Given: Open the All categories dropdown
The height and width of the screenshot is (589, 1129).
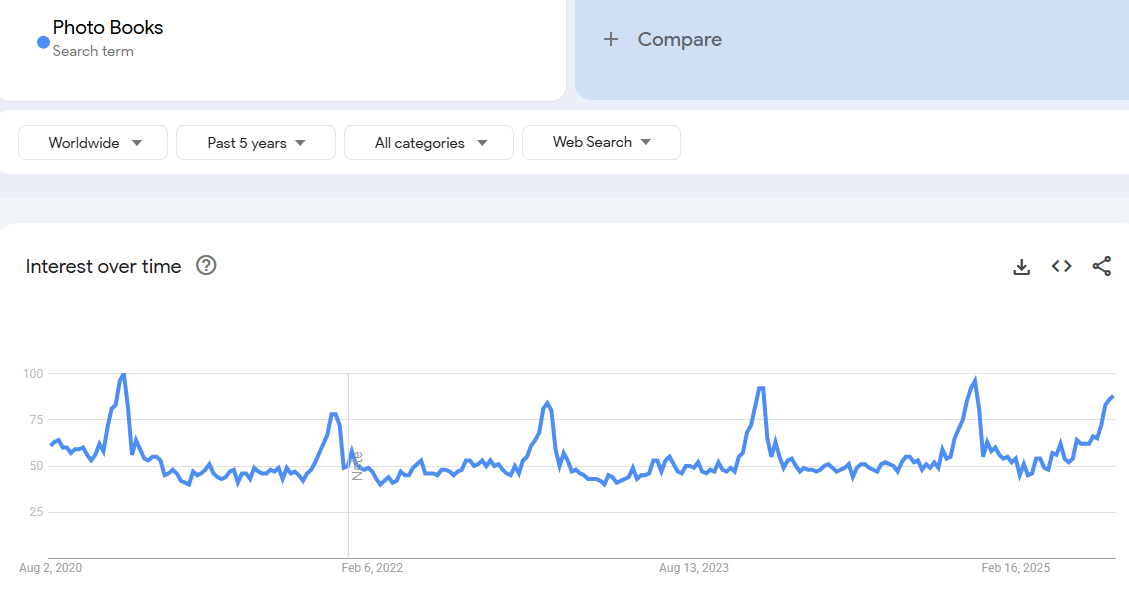Looking at the screenshot, I should [x=428, y=143].
